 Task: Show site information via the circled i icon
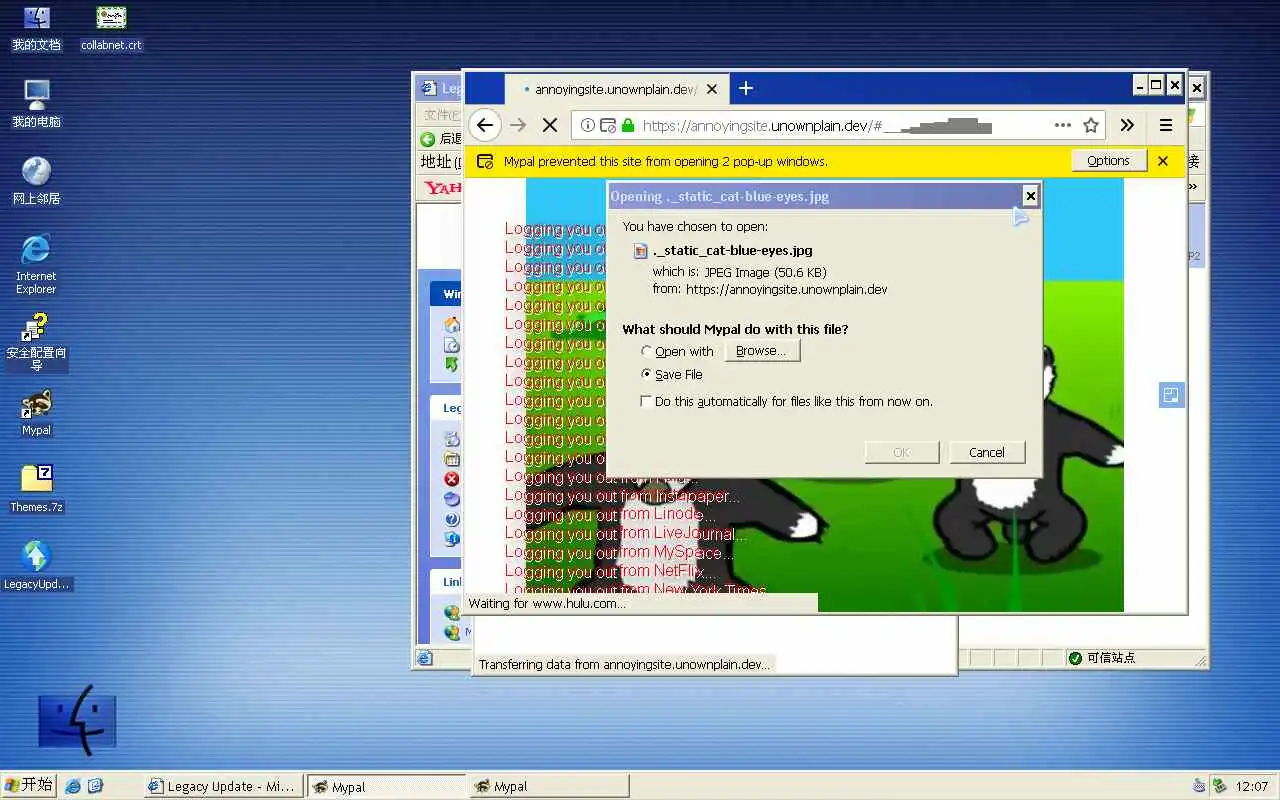(x=588, y=125)
